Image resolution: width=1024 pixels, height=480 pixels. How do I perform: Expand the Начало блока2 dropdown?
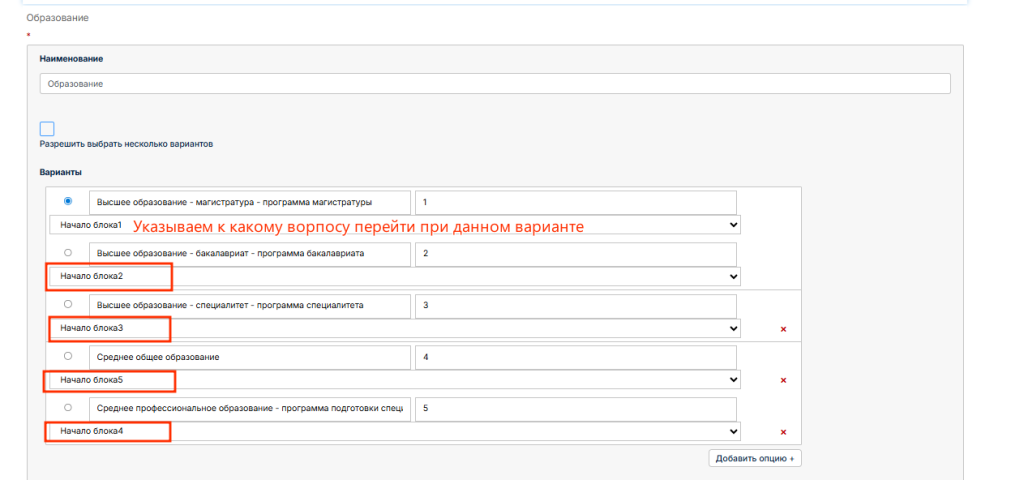coord(395,276)
